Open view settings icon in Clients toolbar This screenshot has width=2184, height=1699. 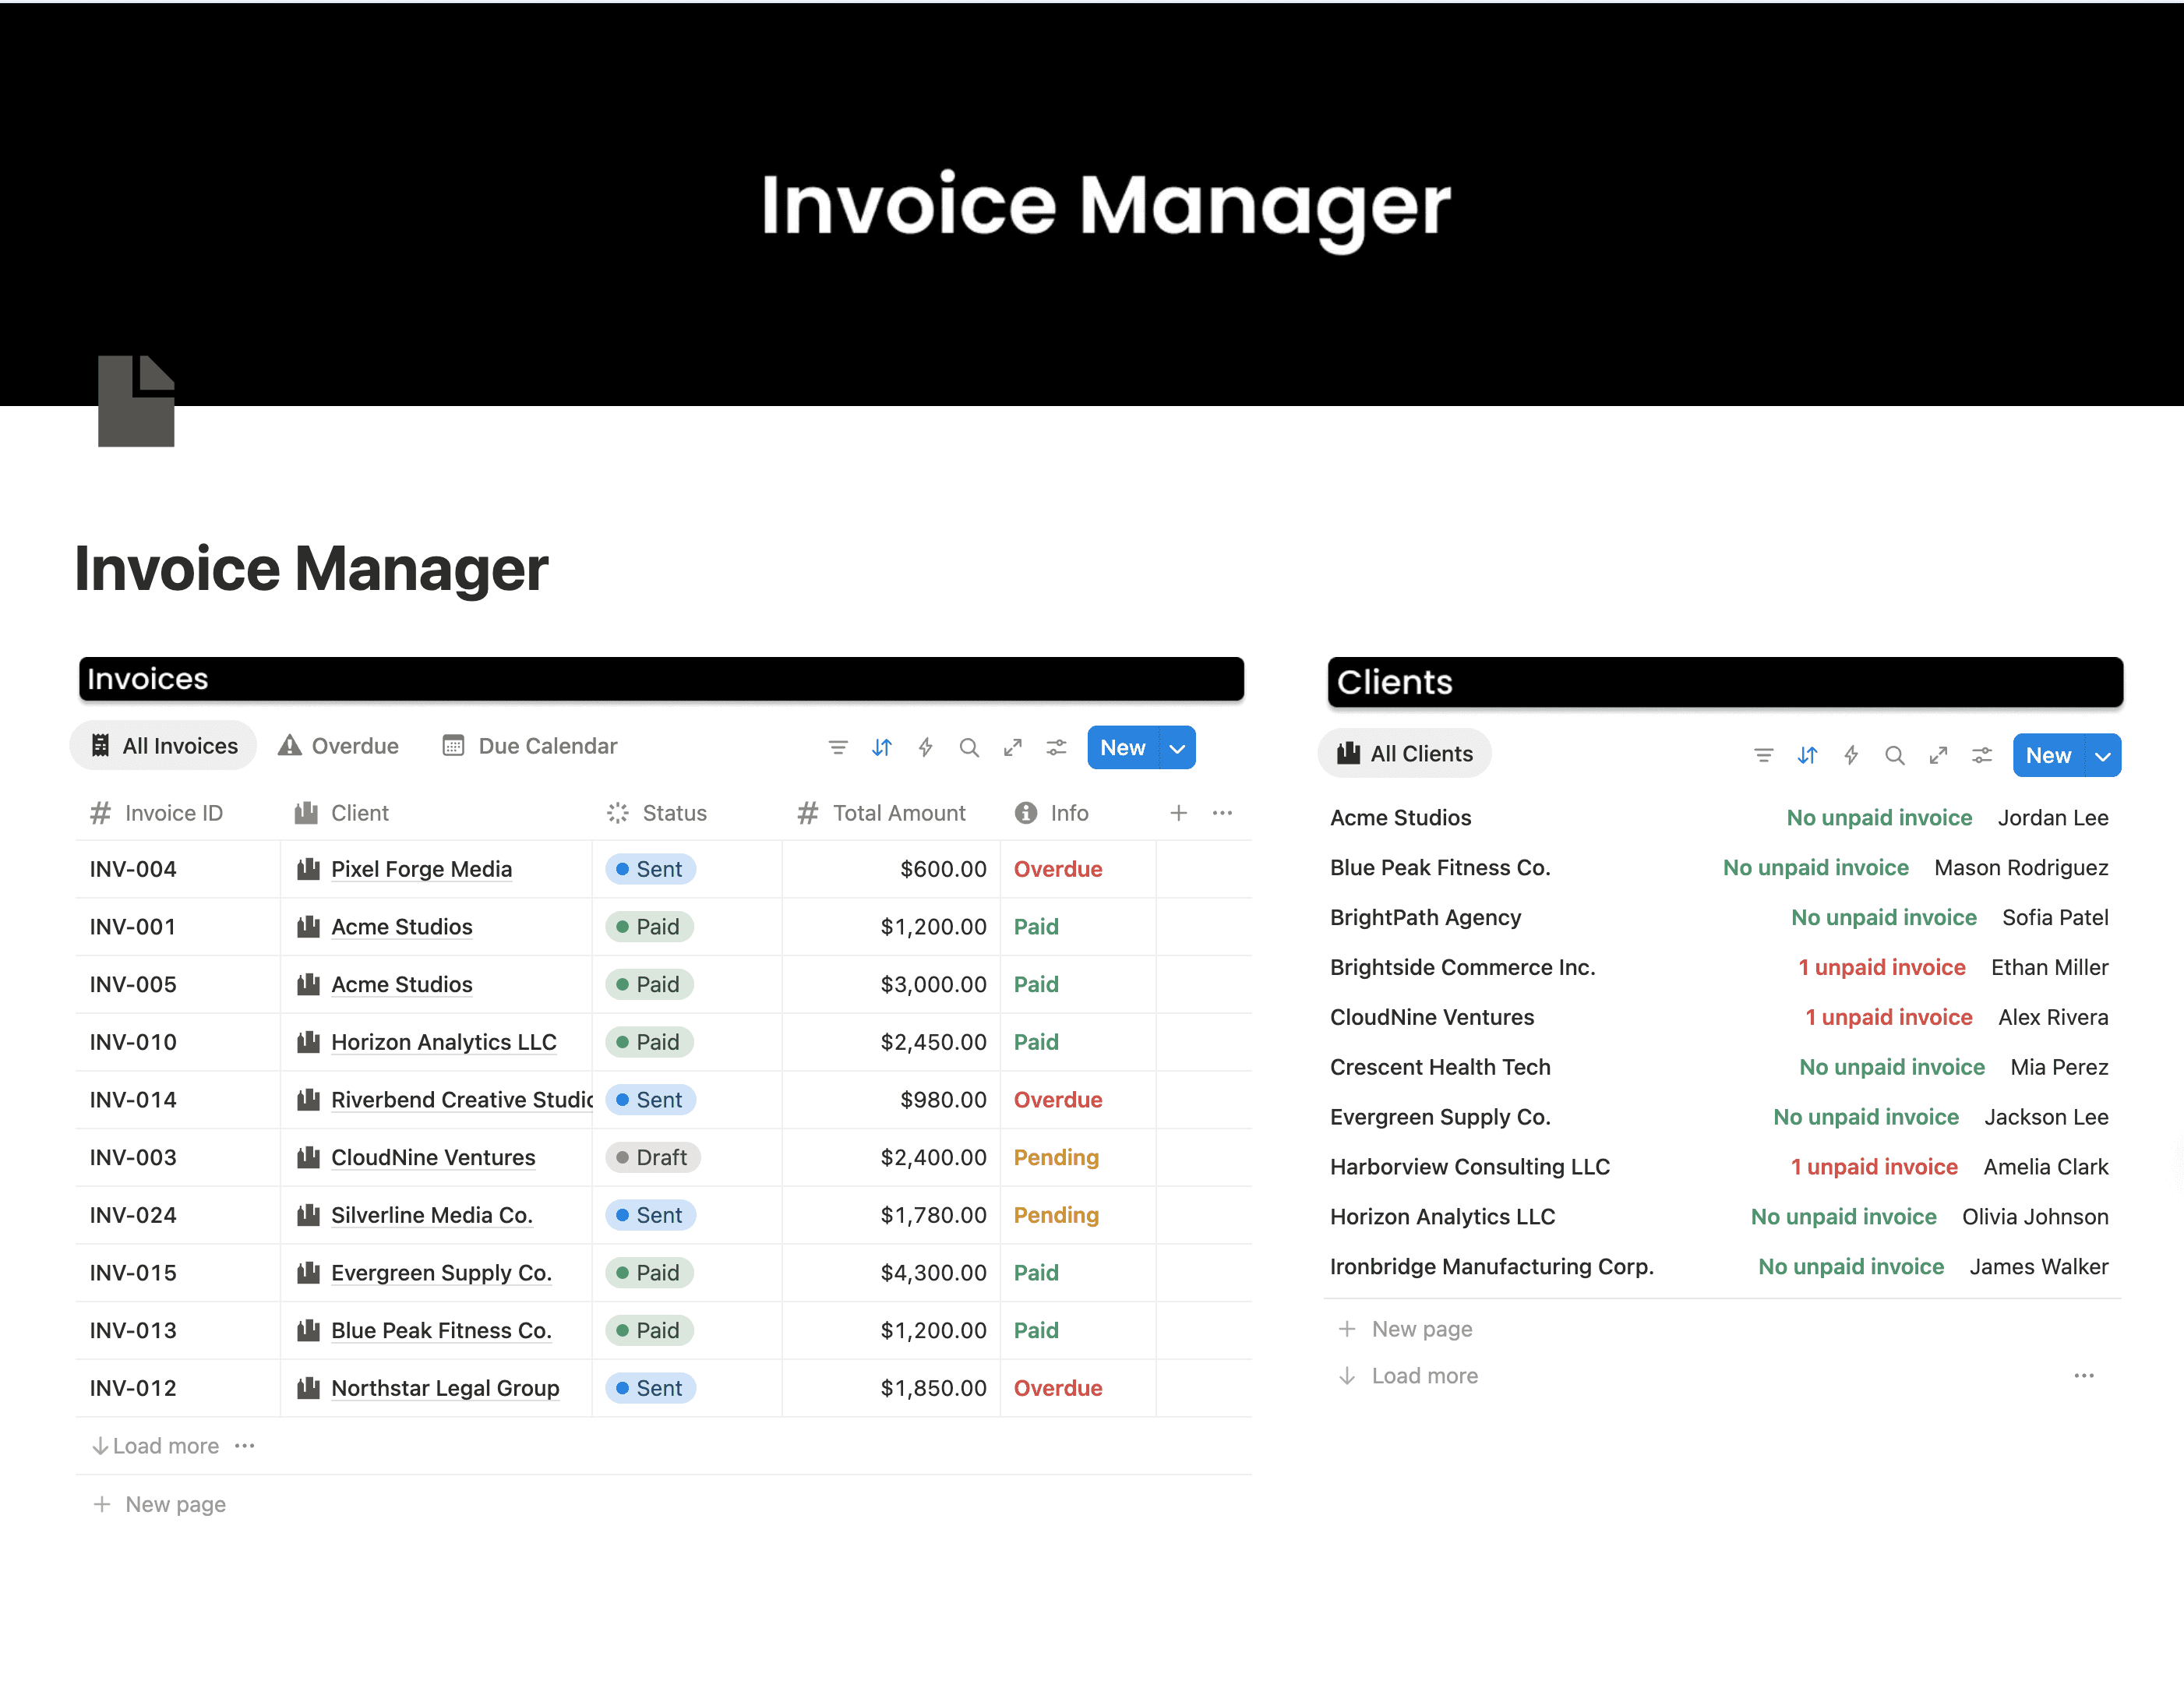pyautogui.click(x=1981, y=755)
